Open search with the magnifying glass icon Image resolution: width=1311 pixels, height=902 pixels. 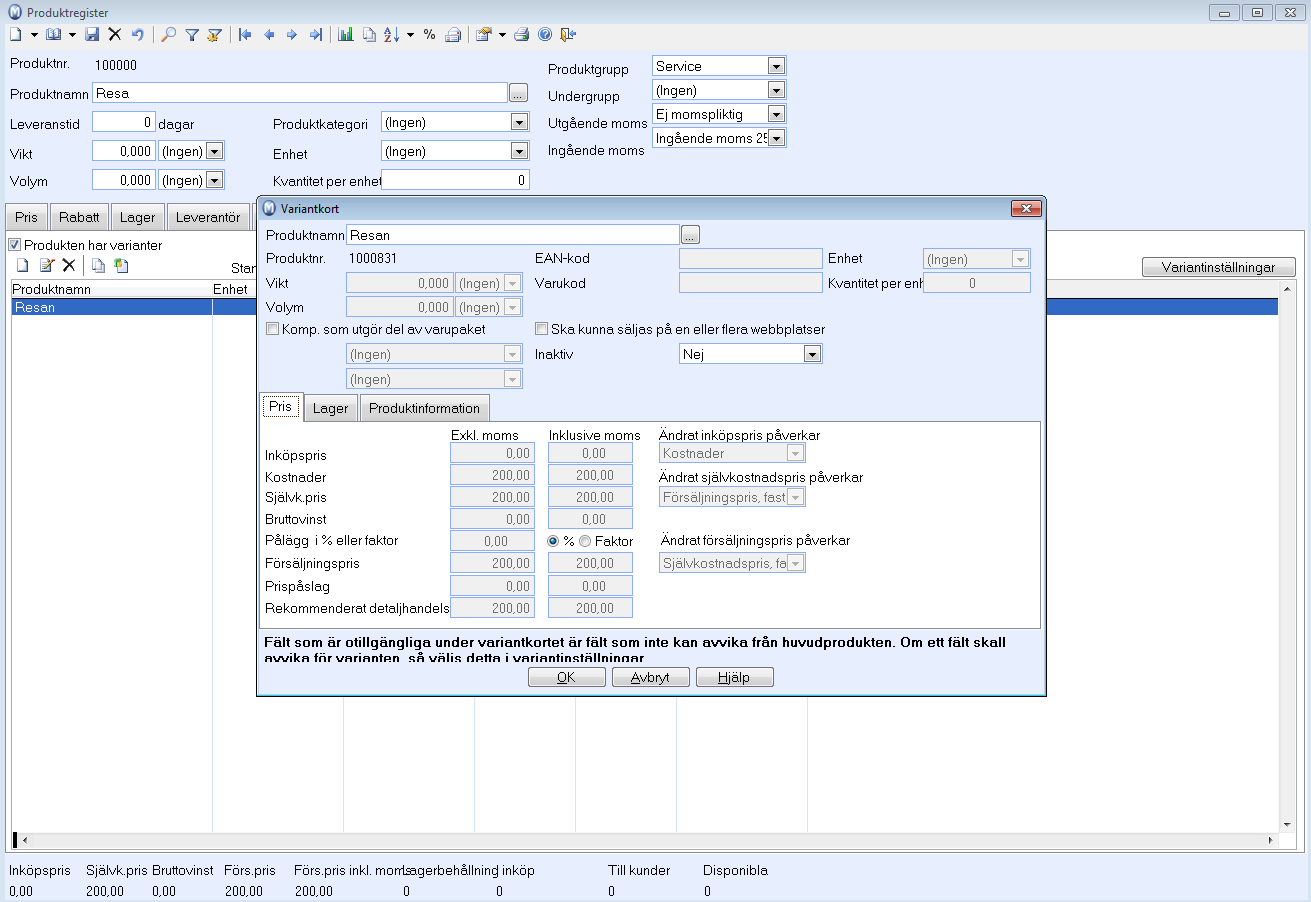tap(169, 34)
